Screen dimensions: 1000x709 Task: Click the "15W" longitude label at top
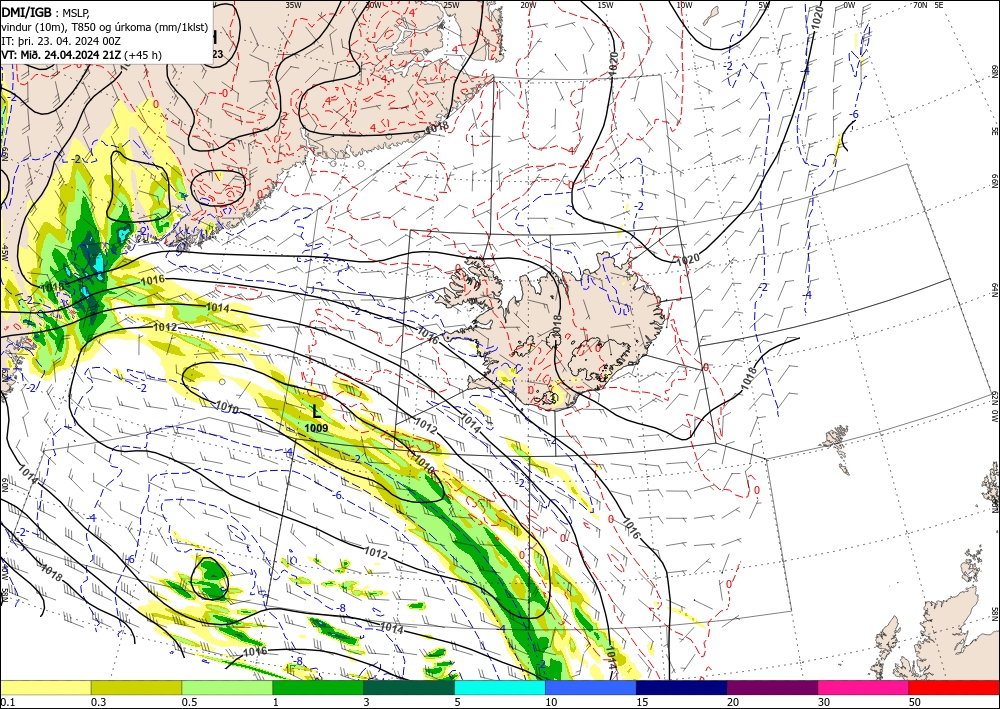tap(605, 4)
